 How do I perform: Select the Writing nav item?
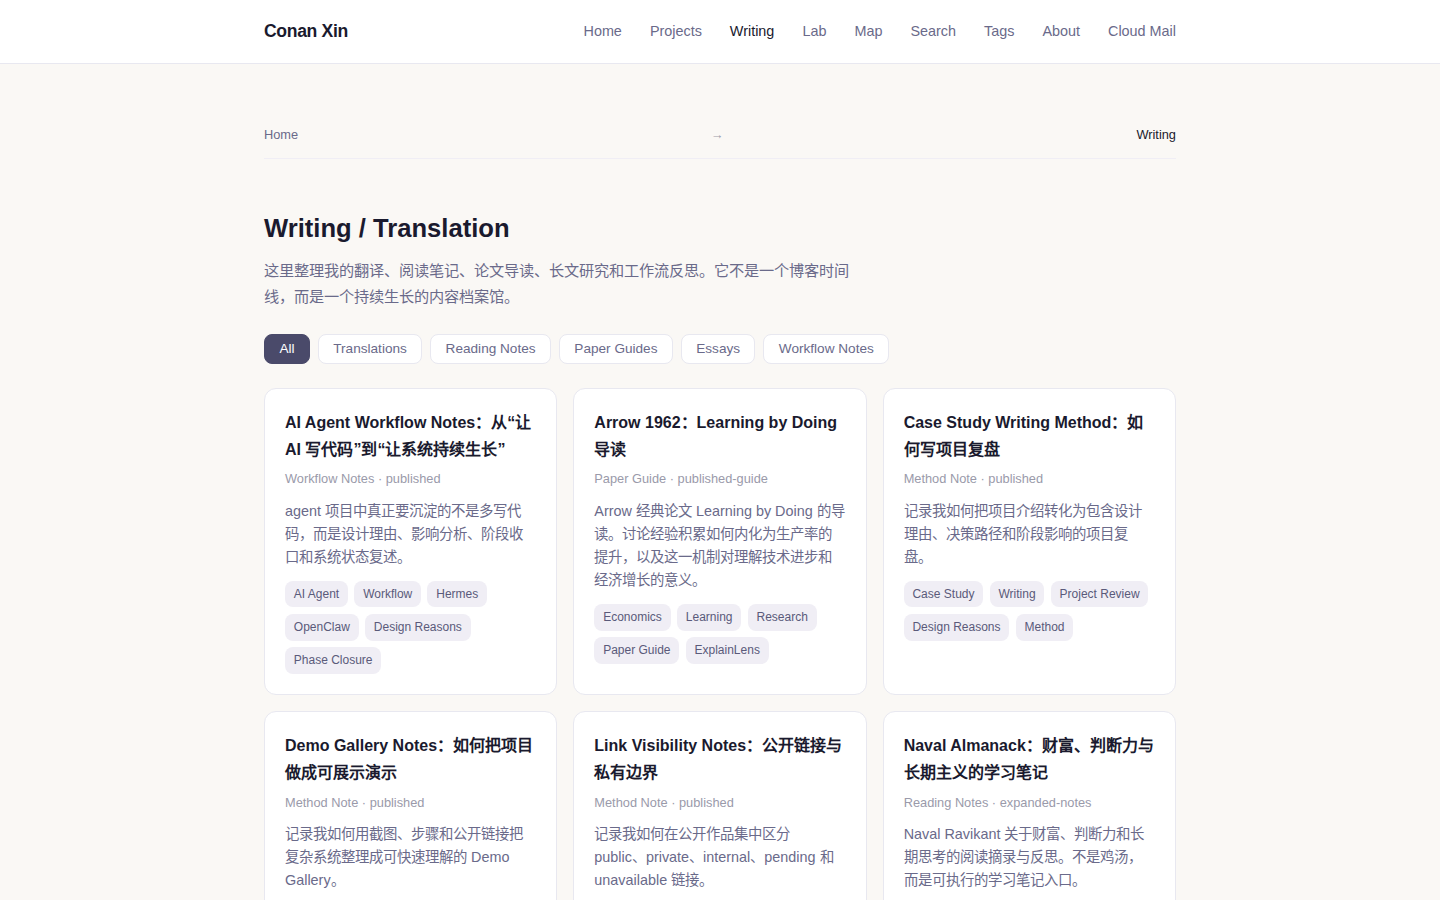(x=752, y=31)
